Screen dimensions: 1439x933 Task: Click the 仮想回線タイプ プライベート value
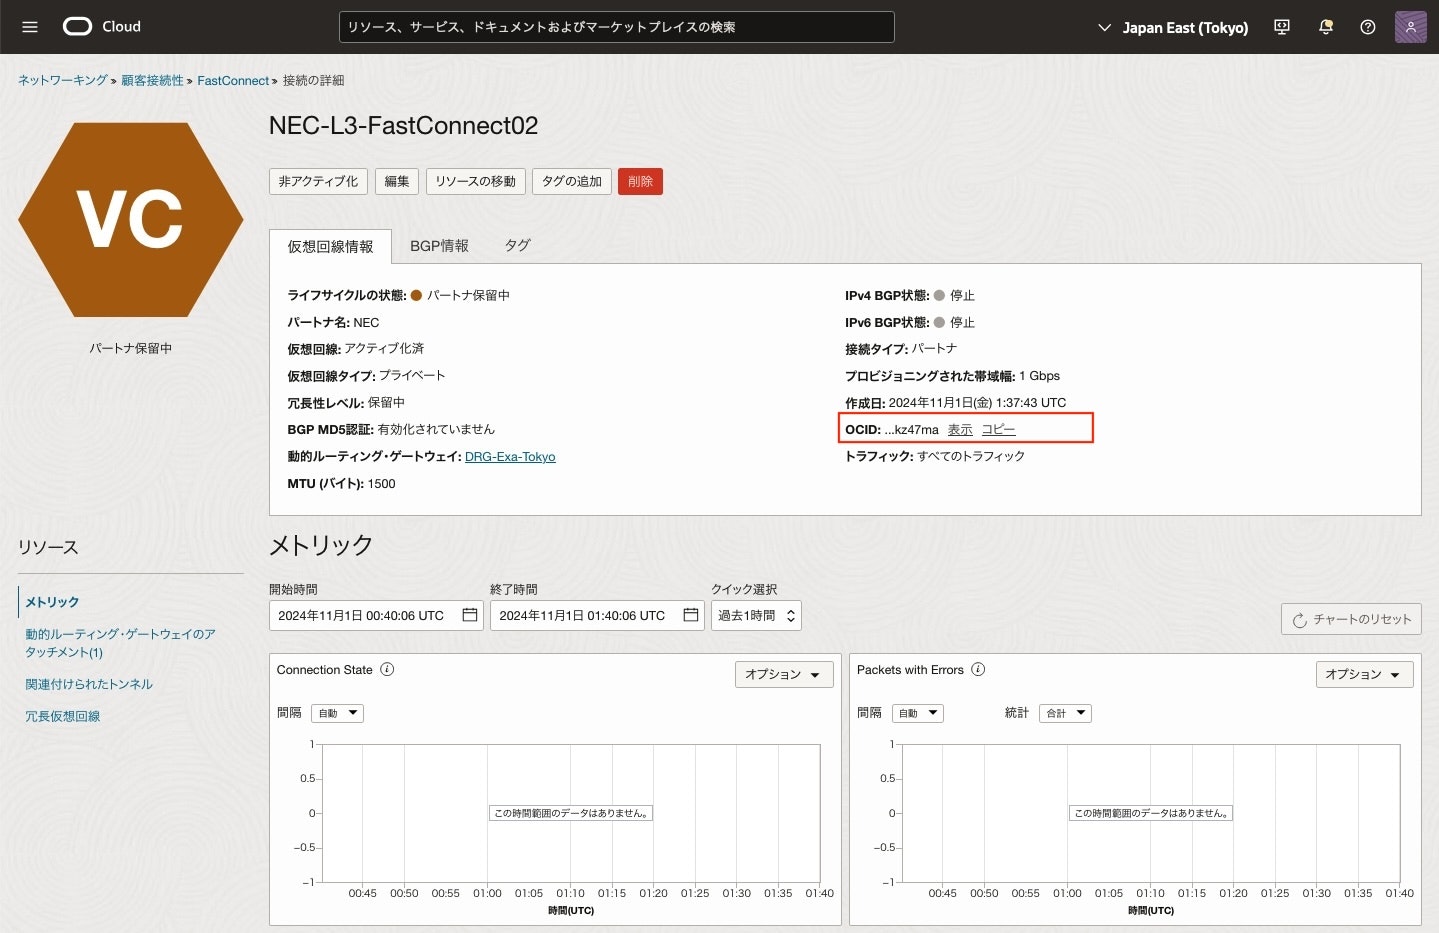[412, 375]
